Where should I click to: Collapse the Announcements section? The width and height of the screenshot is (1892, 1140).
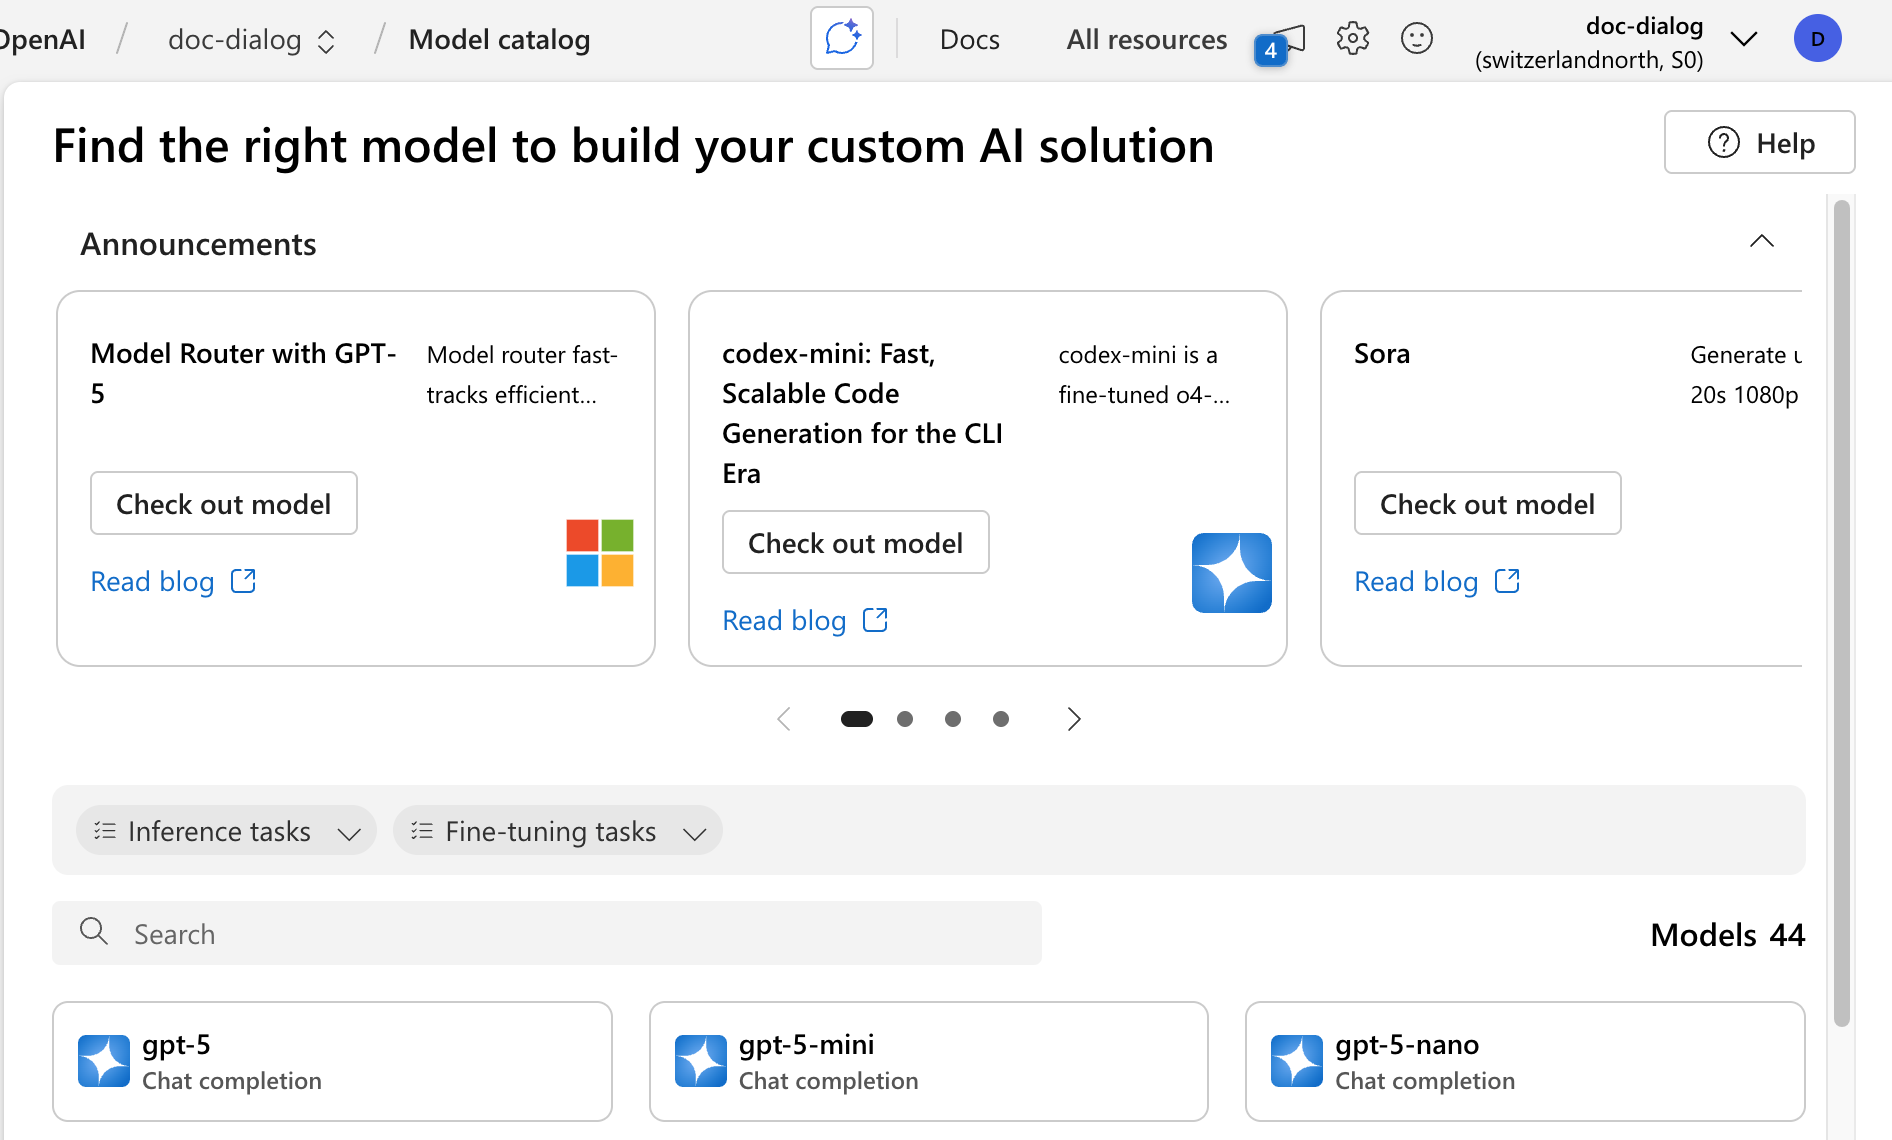pos(1762,241)
